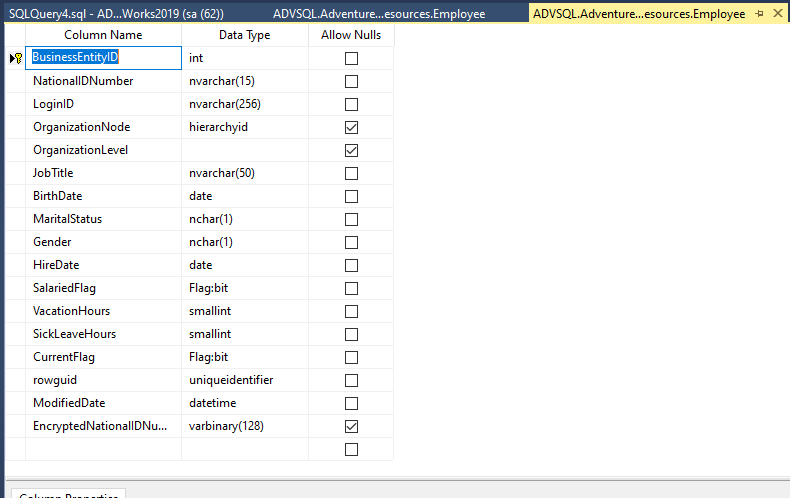Toggle Allow Nulls for LoginID
The image size is (790, 498).
coord(351,104)
